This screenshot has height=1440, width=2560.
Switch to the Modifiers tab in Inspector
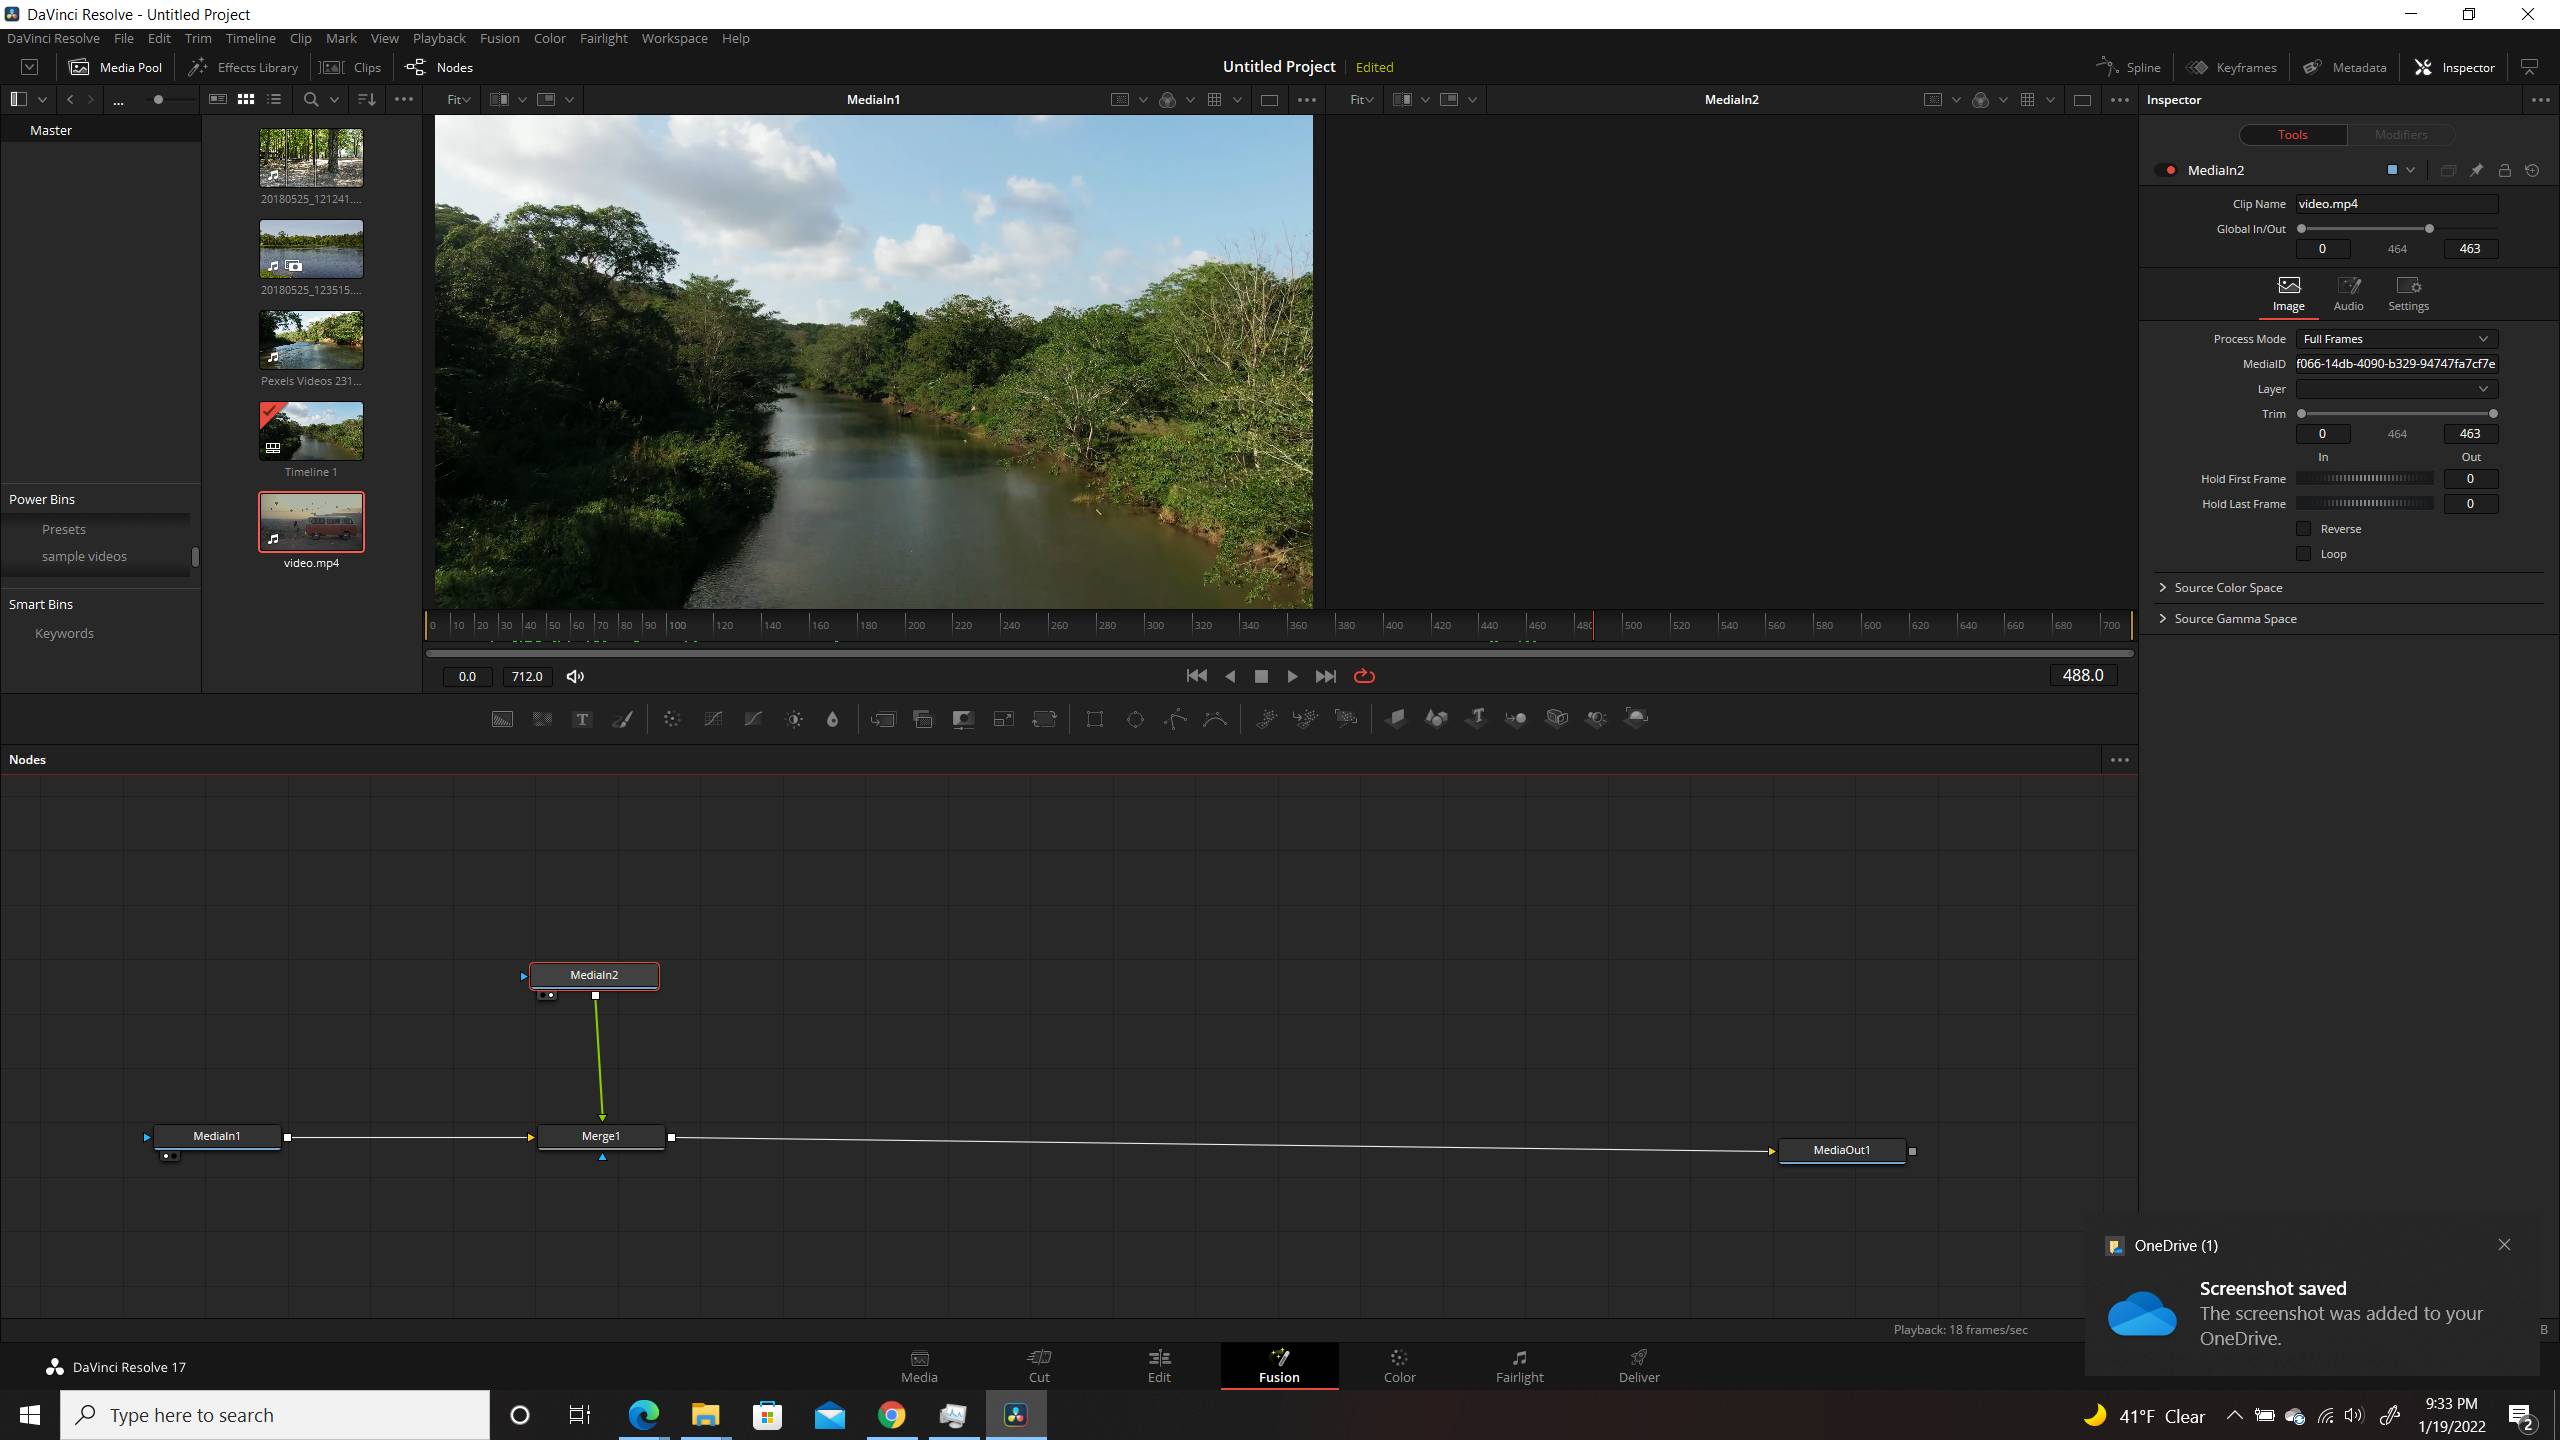[2400, 134]
